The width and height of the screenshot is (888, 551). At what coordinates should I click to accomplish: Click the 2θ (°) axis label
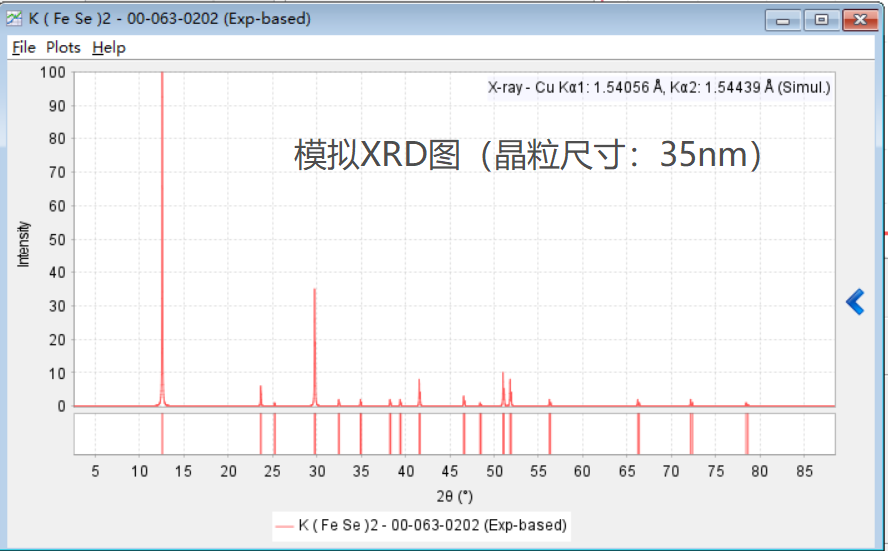[x=455, y=497]
